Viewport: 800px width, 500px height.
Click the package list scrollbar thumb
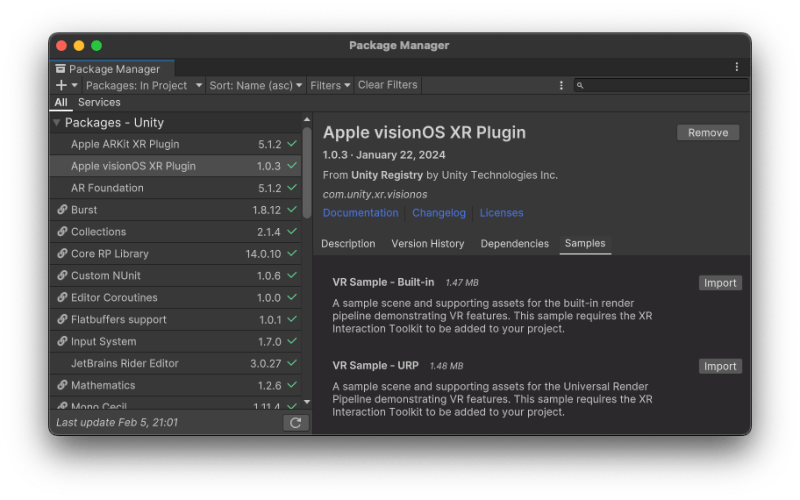(x=307, y=172)
